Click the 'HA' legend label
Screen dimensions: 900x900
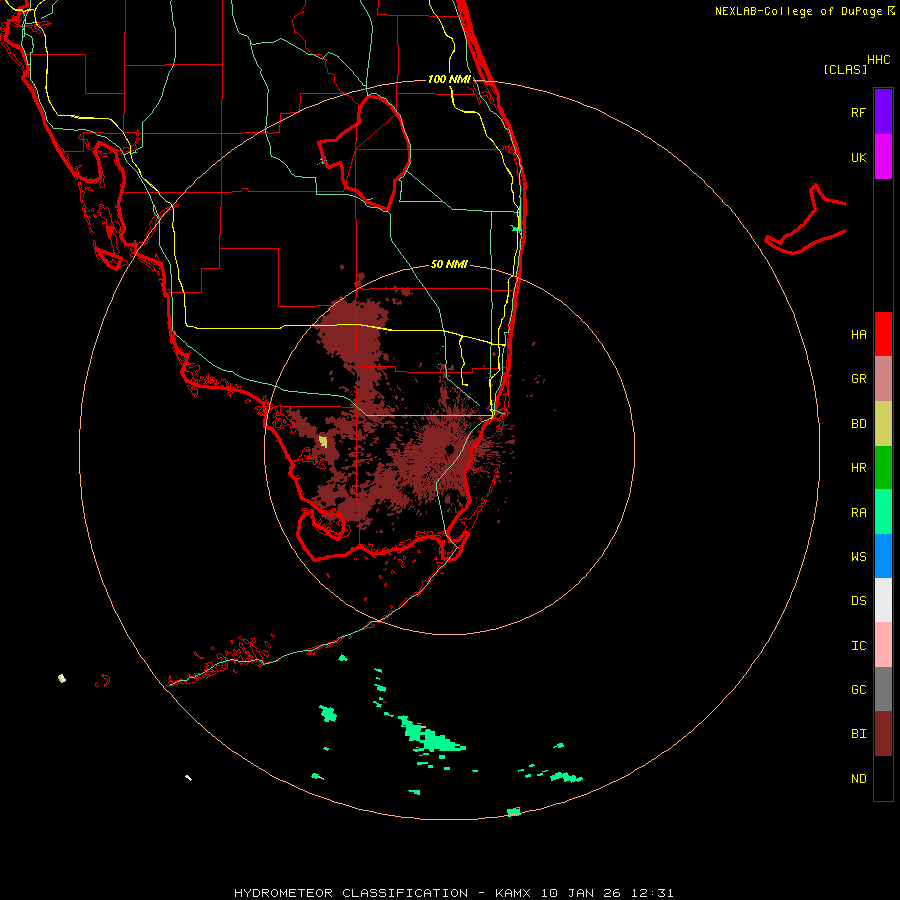pos(858,335)
